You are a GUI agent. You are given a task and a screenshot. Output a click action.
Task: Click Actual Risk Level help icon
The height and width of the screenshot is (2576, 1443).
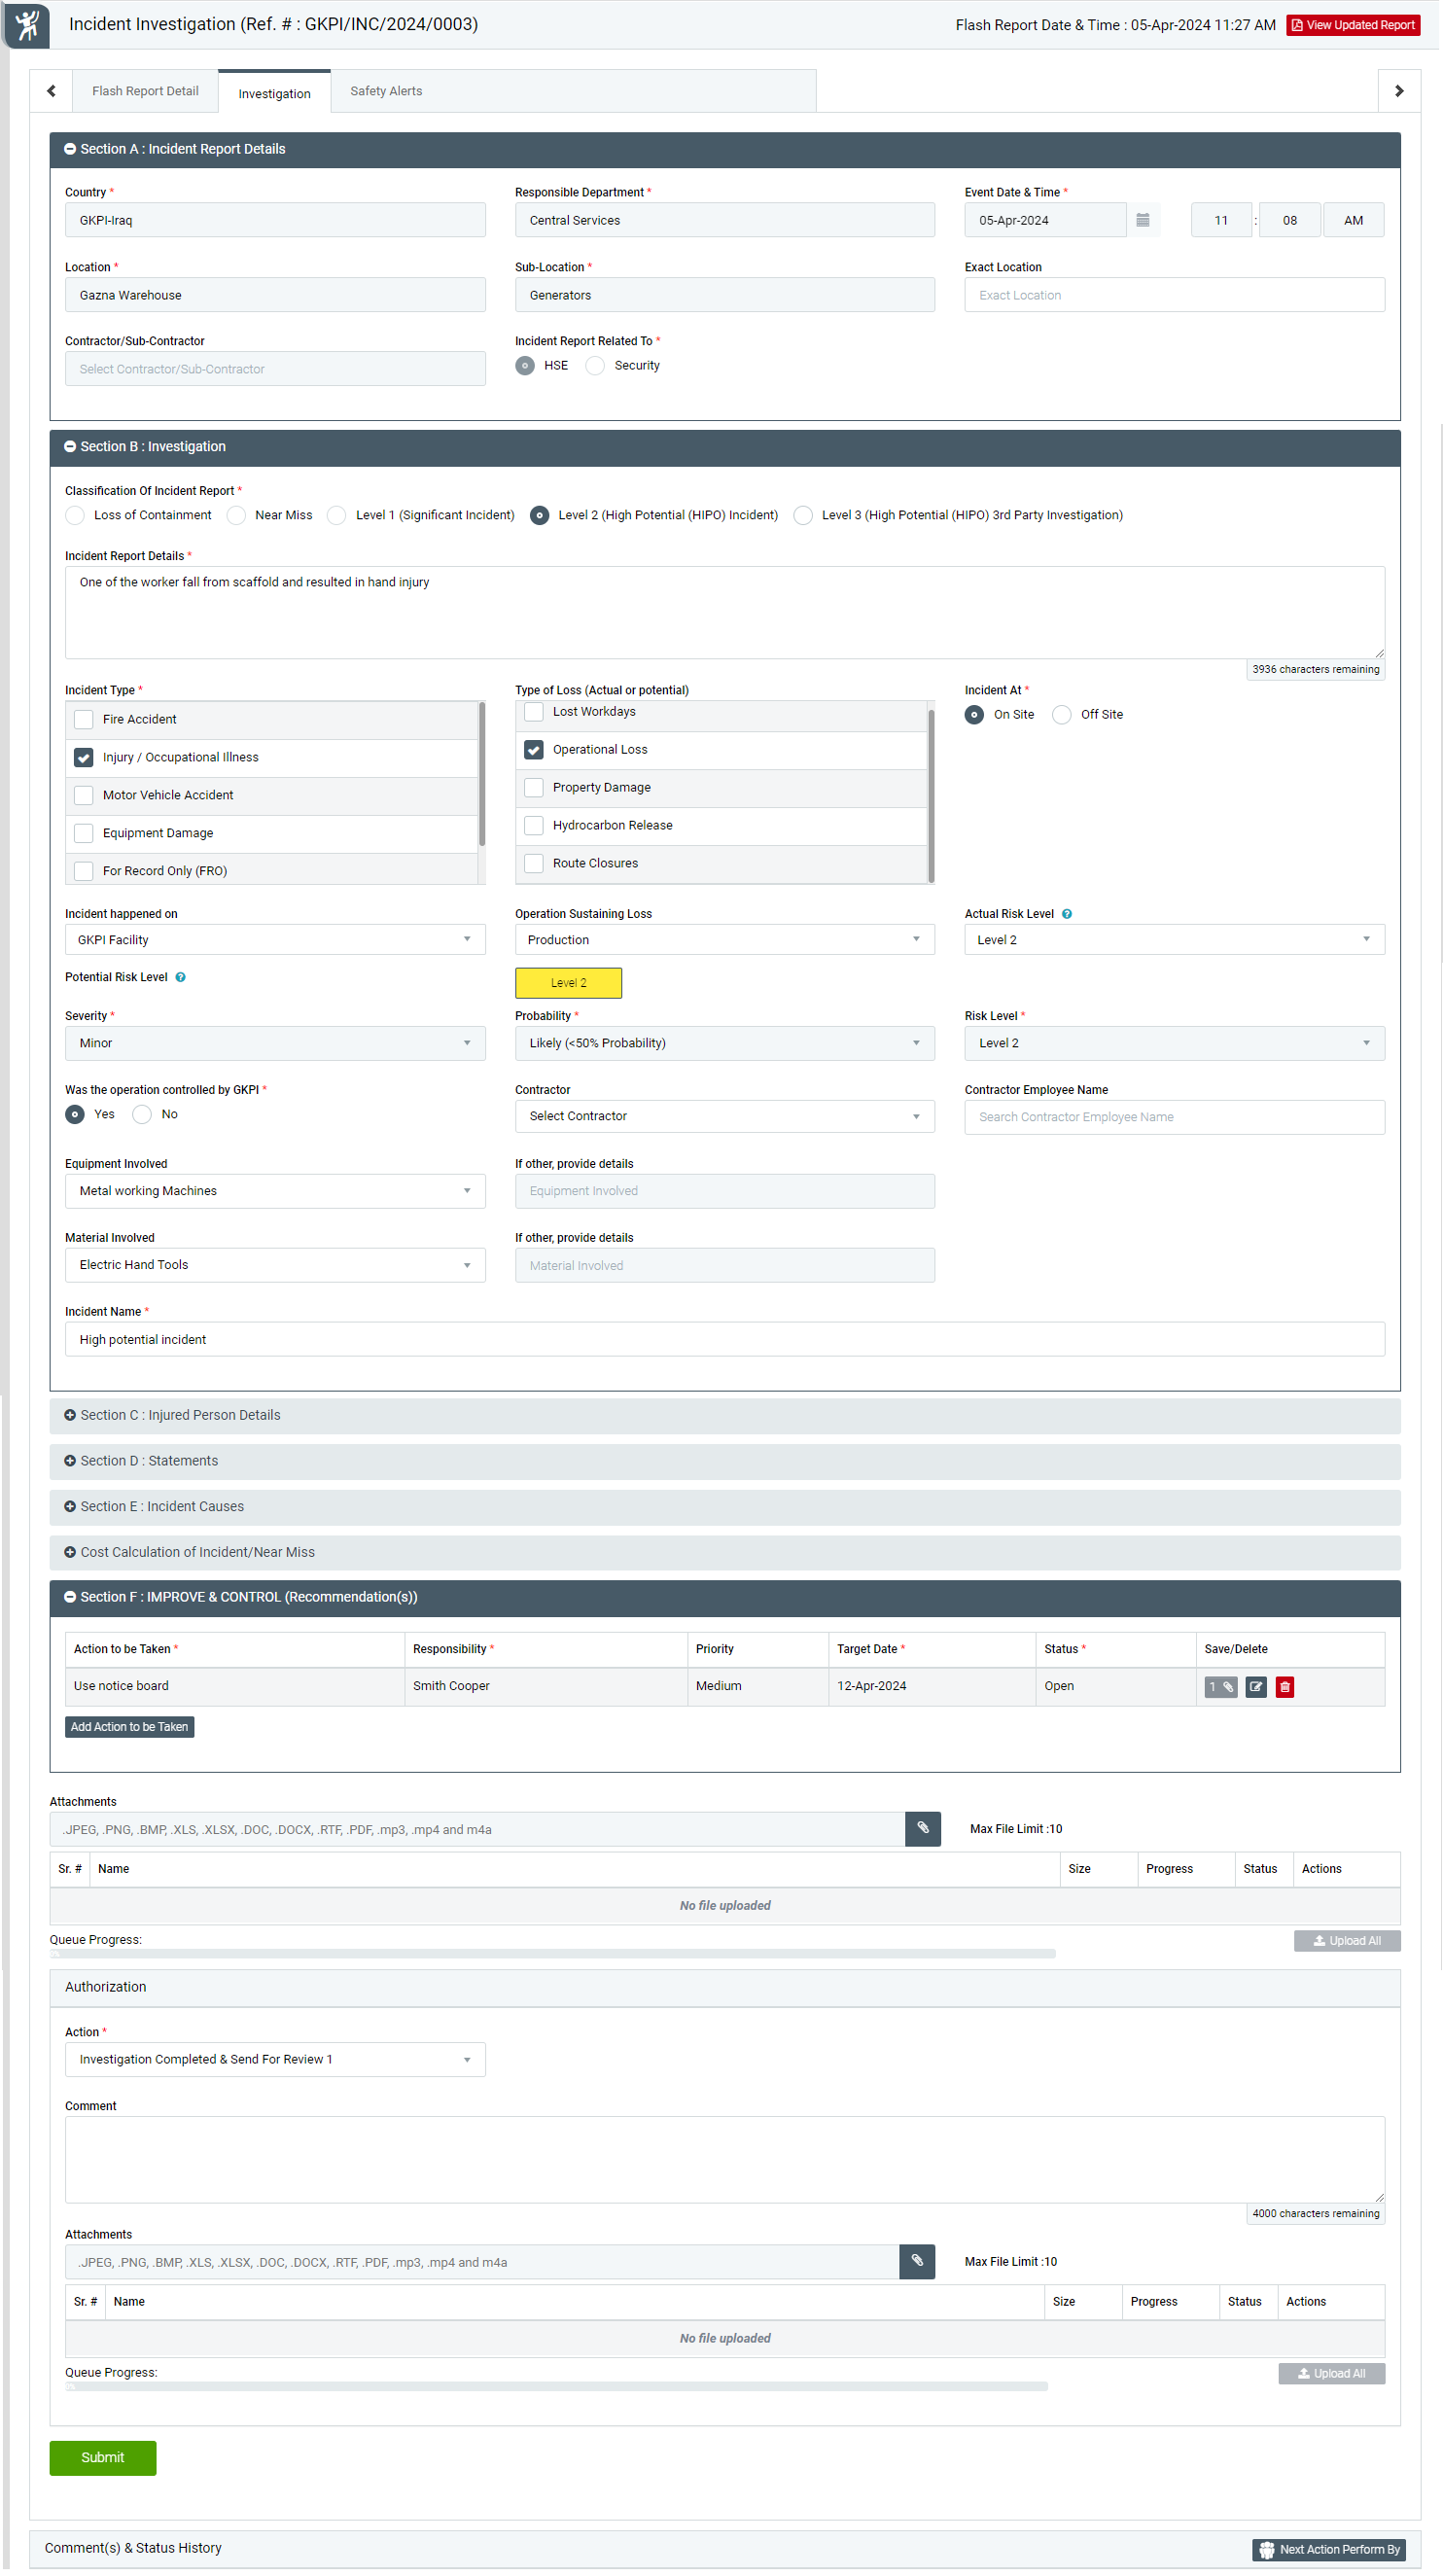pyautogui.click(x=1067, y=914)
